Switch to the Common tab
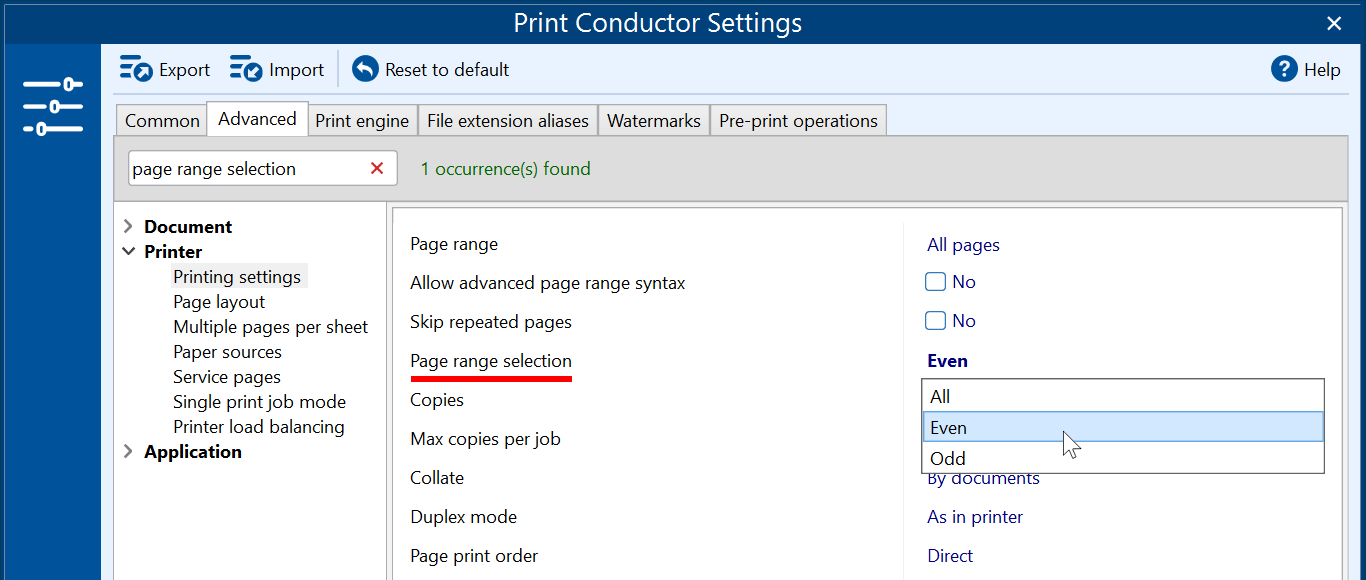The height and width of the screenshot is (580, 1366). click(x=162, y=120)
